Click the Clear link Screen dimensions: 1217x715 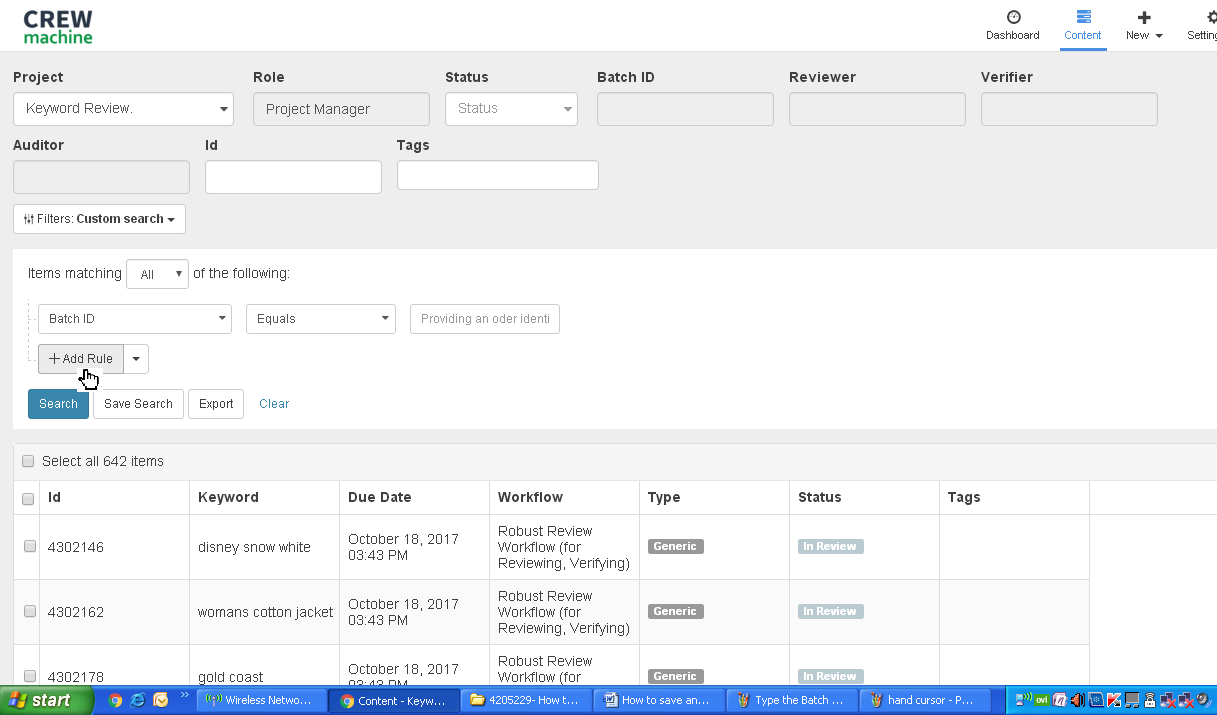(274, 404)
